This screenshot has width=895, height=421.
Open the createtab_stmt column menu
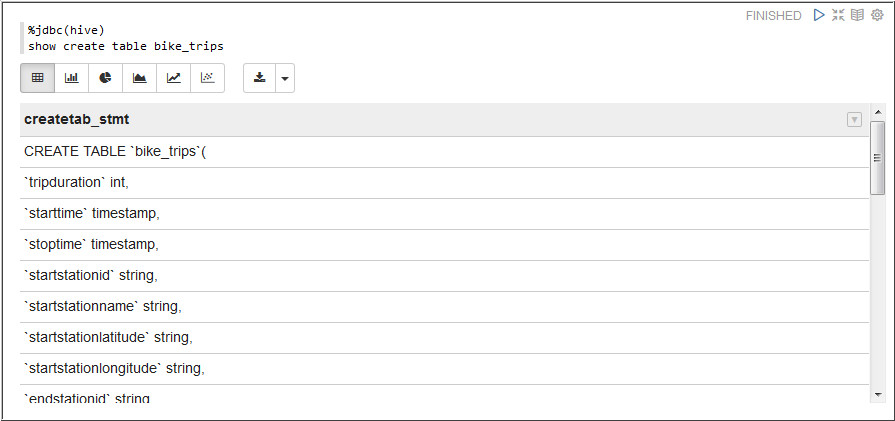[854, 120]
